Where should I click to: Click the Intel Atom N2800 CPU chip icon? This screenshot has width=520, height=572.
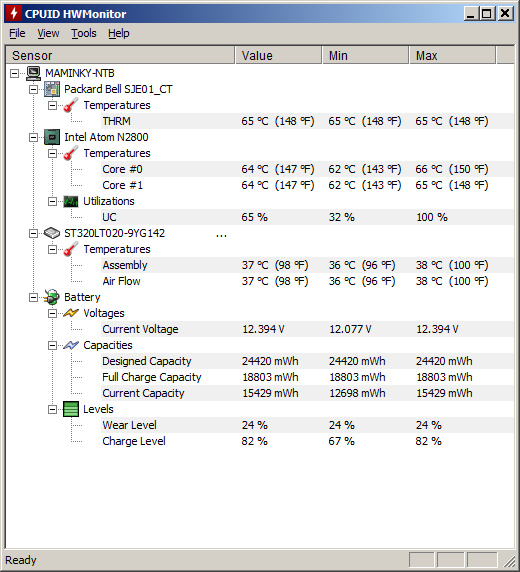tap(52, 137)
